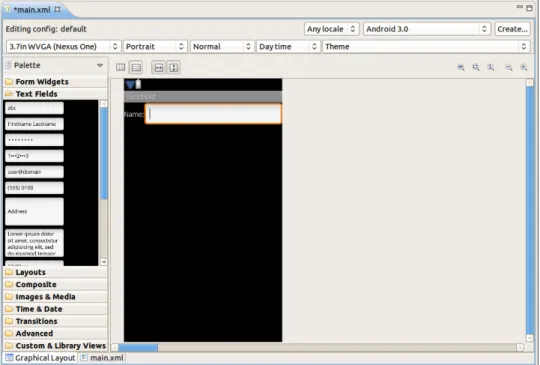Close the *main.xml editor tab

point(58,9)
